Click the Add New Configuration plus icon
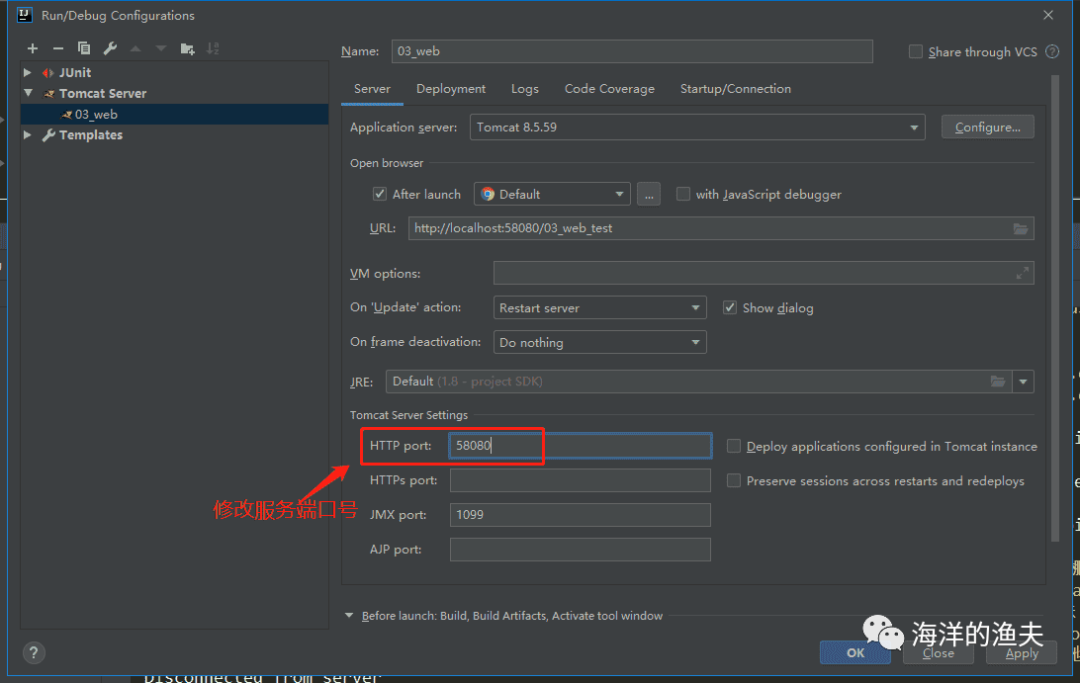The height and width of the screenshot is (683, 1080). (x=32, y=48)
